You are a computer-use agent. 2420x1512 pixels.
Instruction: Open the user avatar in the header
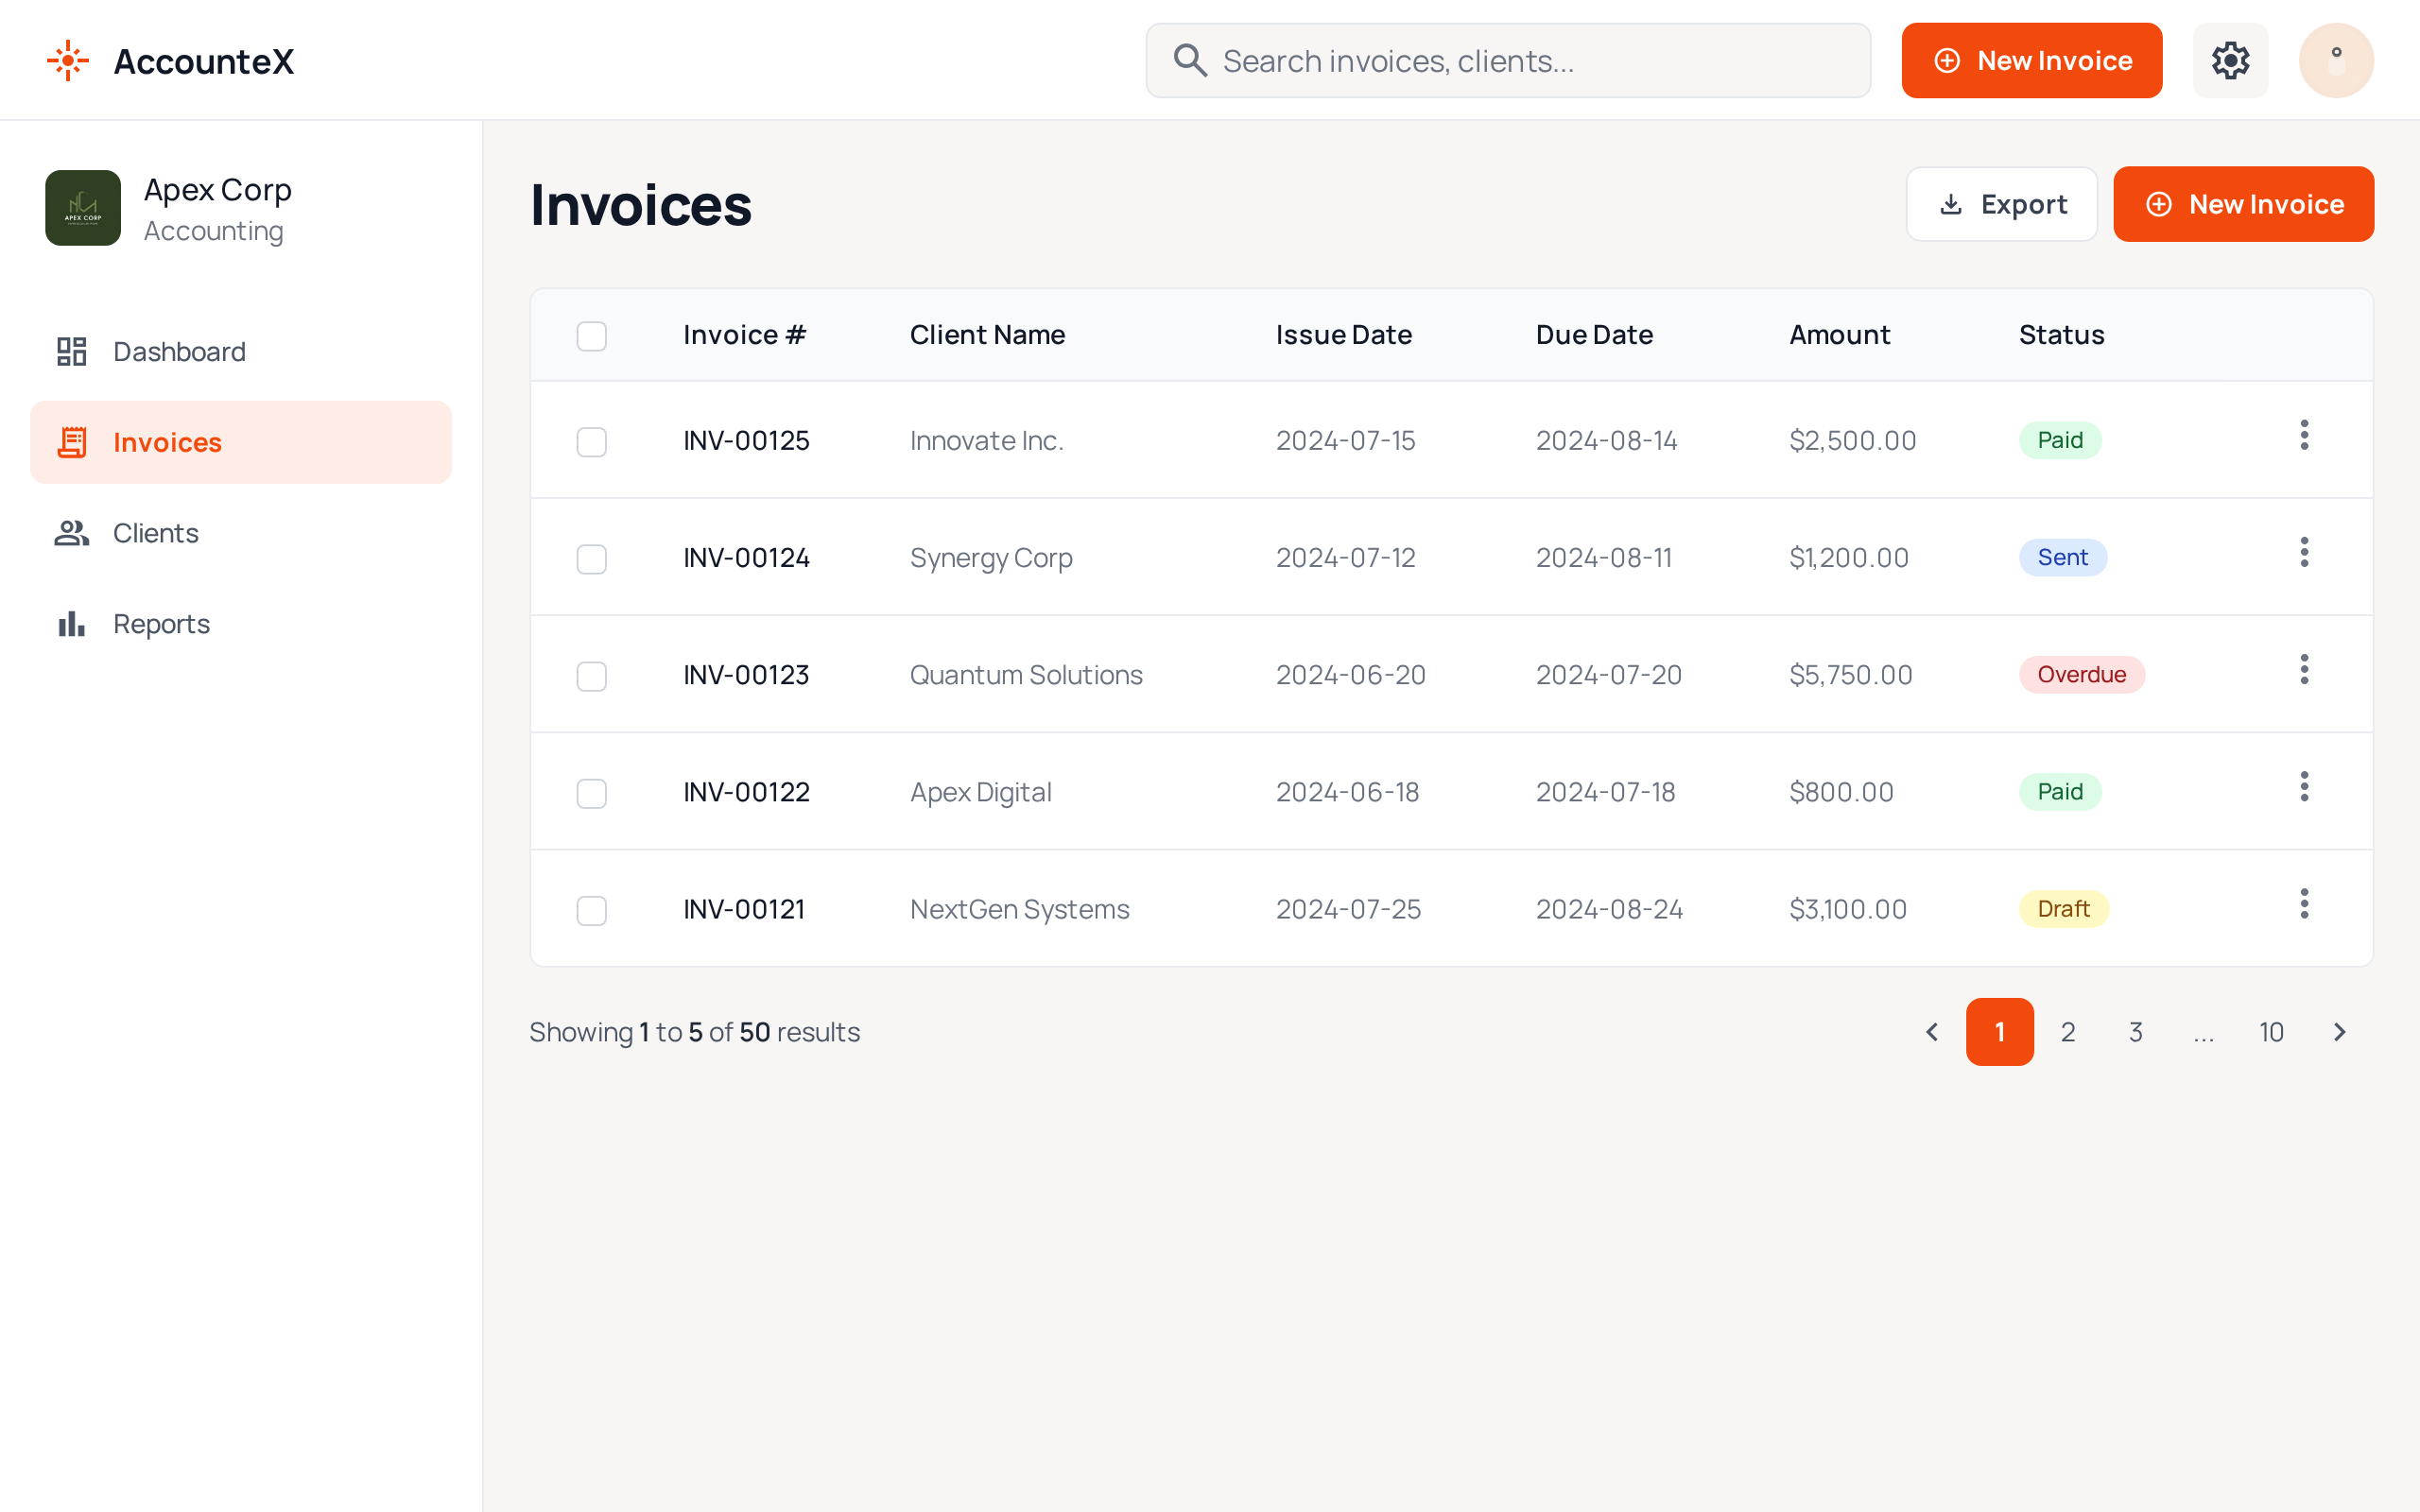click(x=2336, y=60)
